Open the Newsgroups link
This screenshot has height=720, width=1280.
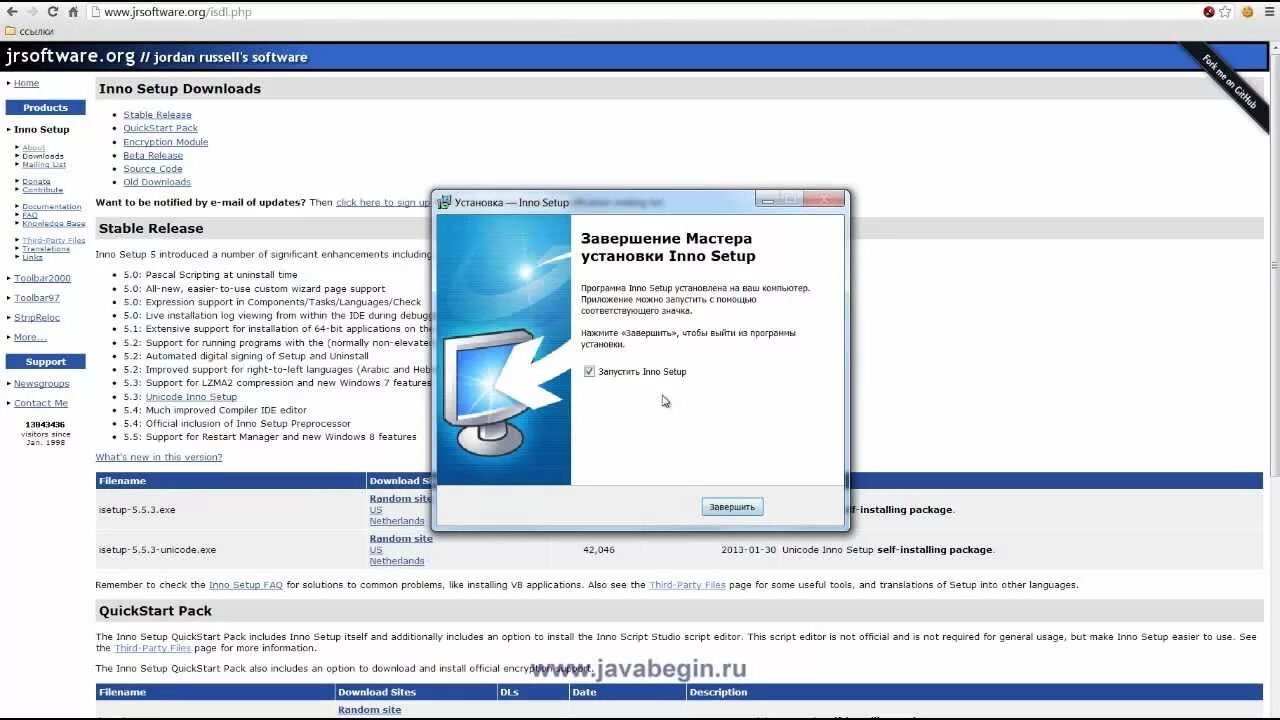[42, 383]
